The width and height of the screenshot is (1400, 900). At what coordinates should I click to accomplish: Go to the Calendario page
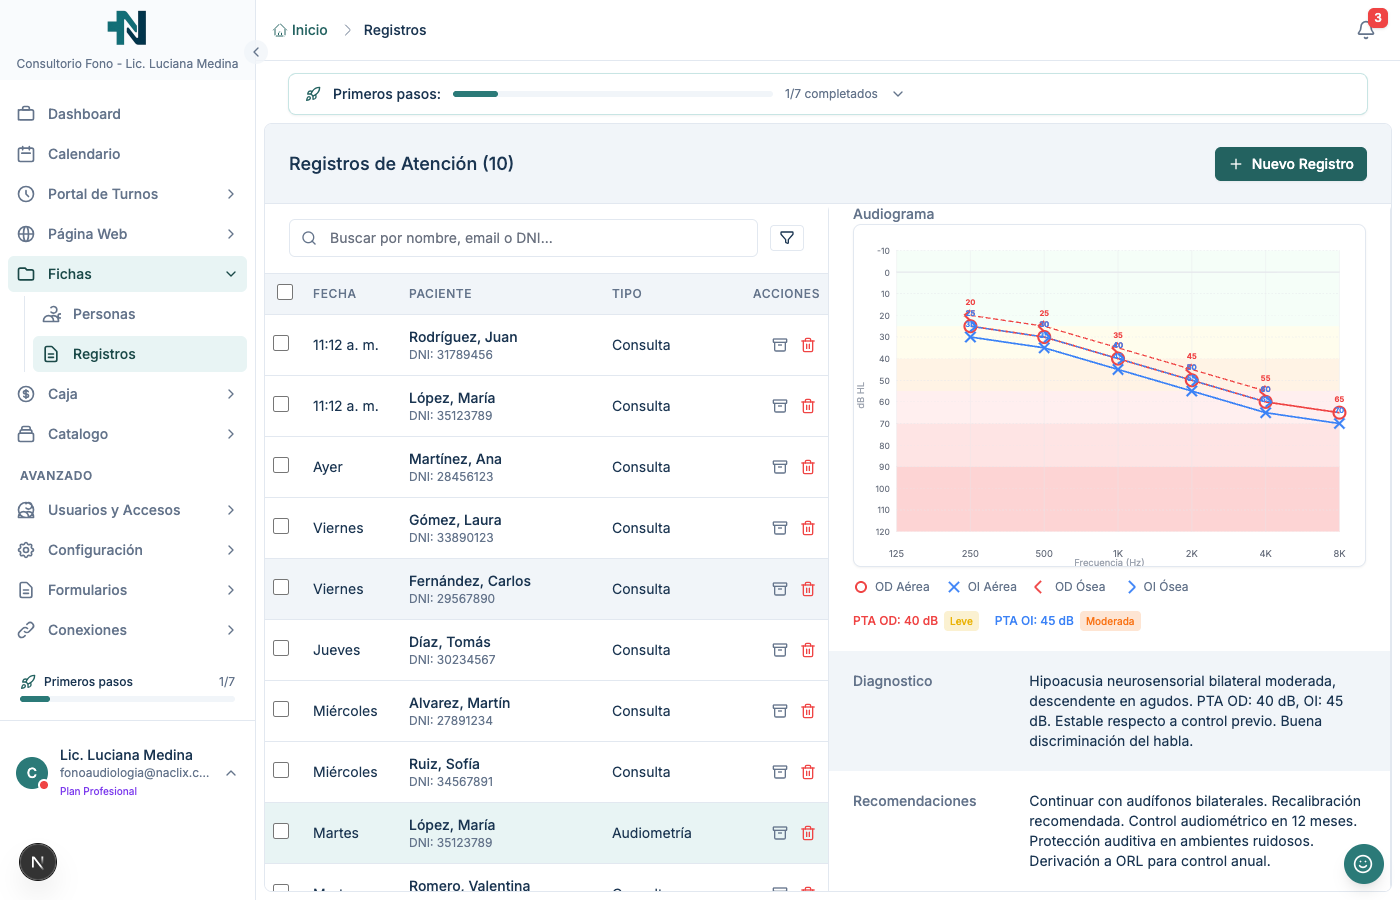[84, 154]
